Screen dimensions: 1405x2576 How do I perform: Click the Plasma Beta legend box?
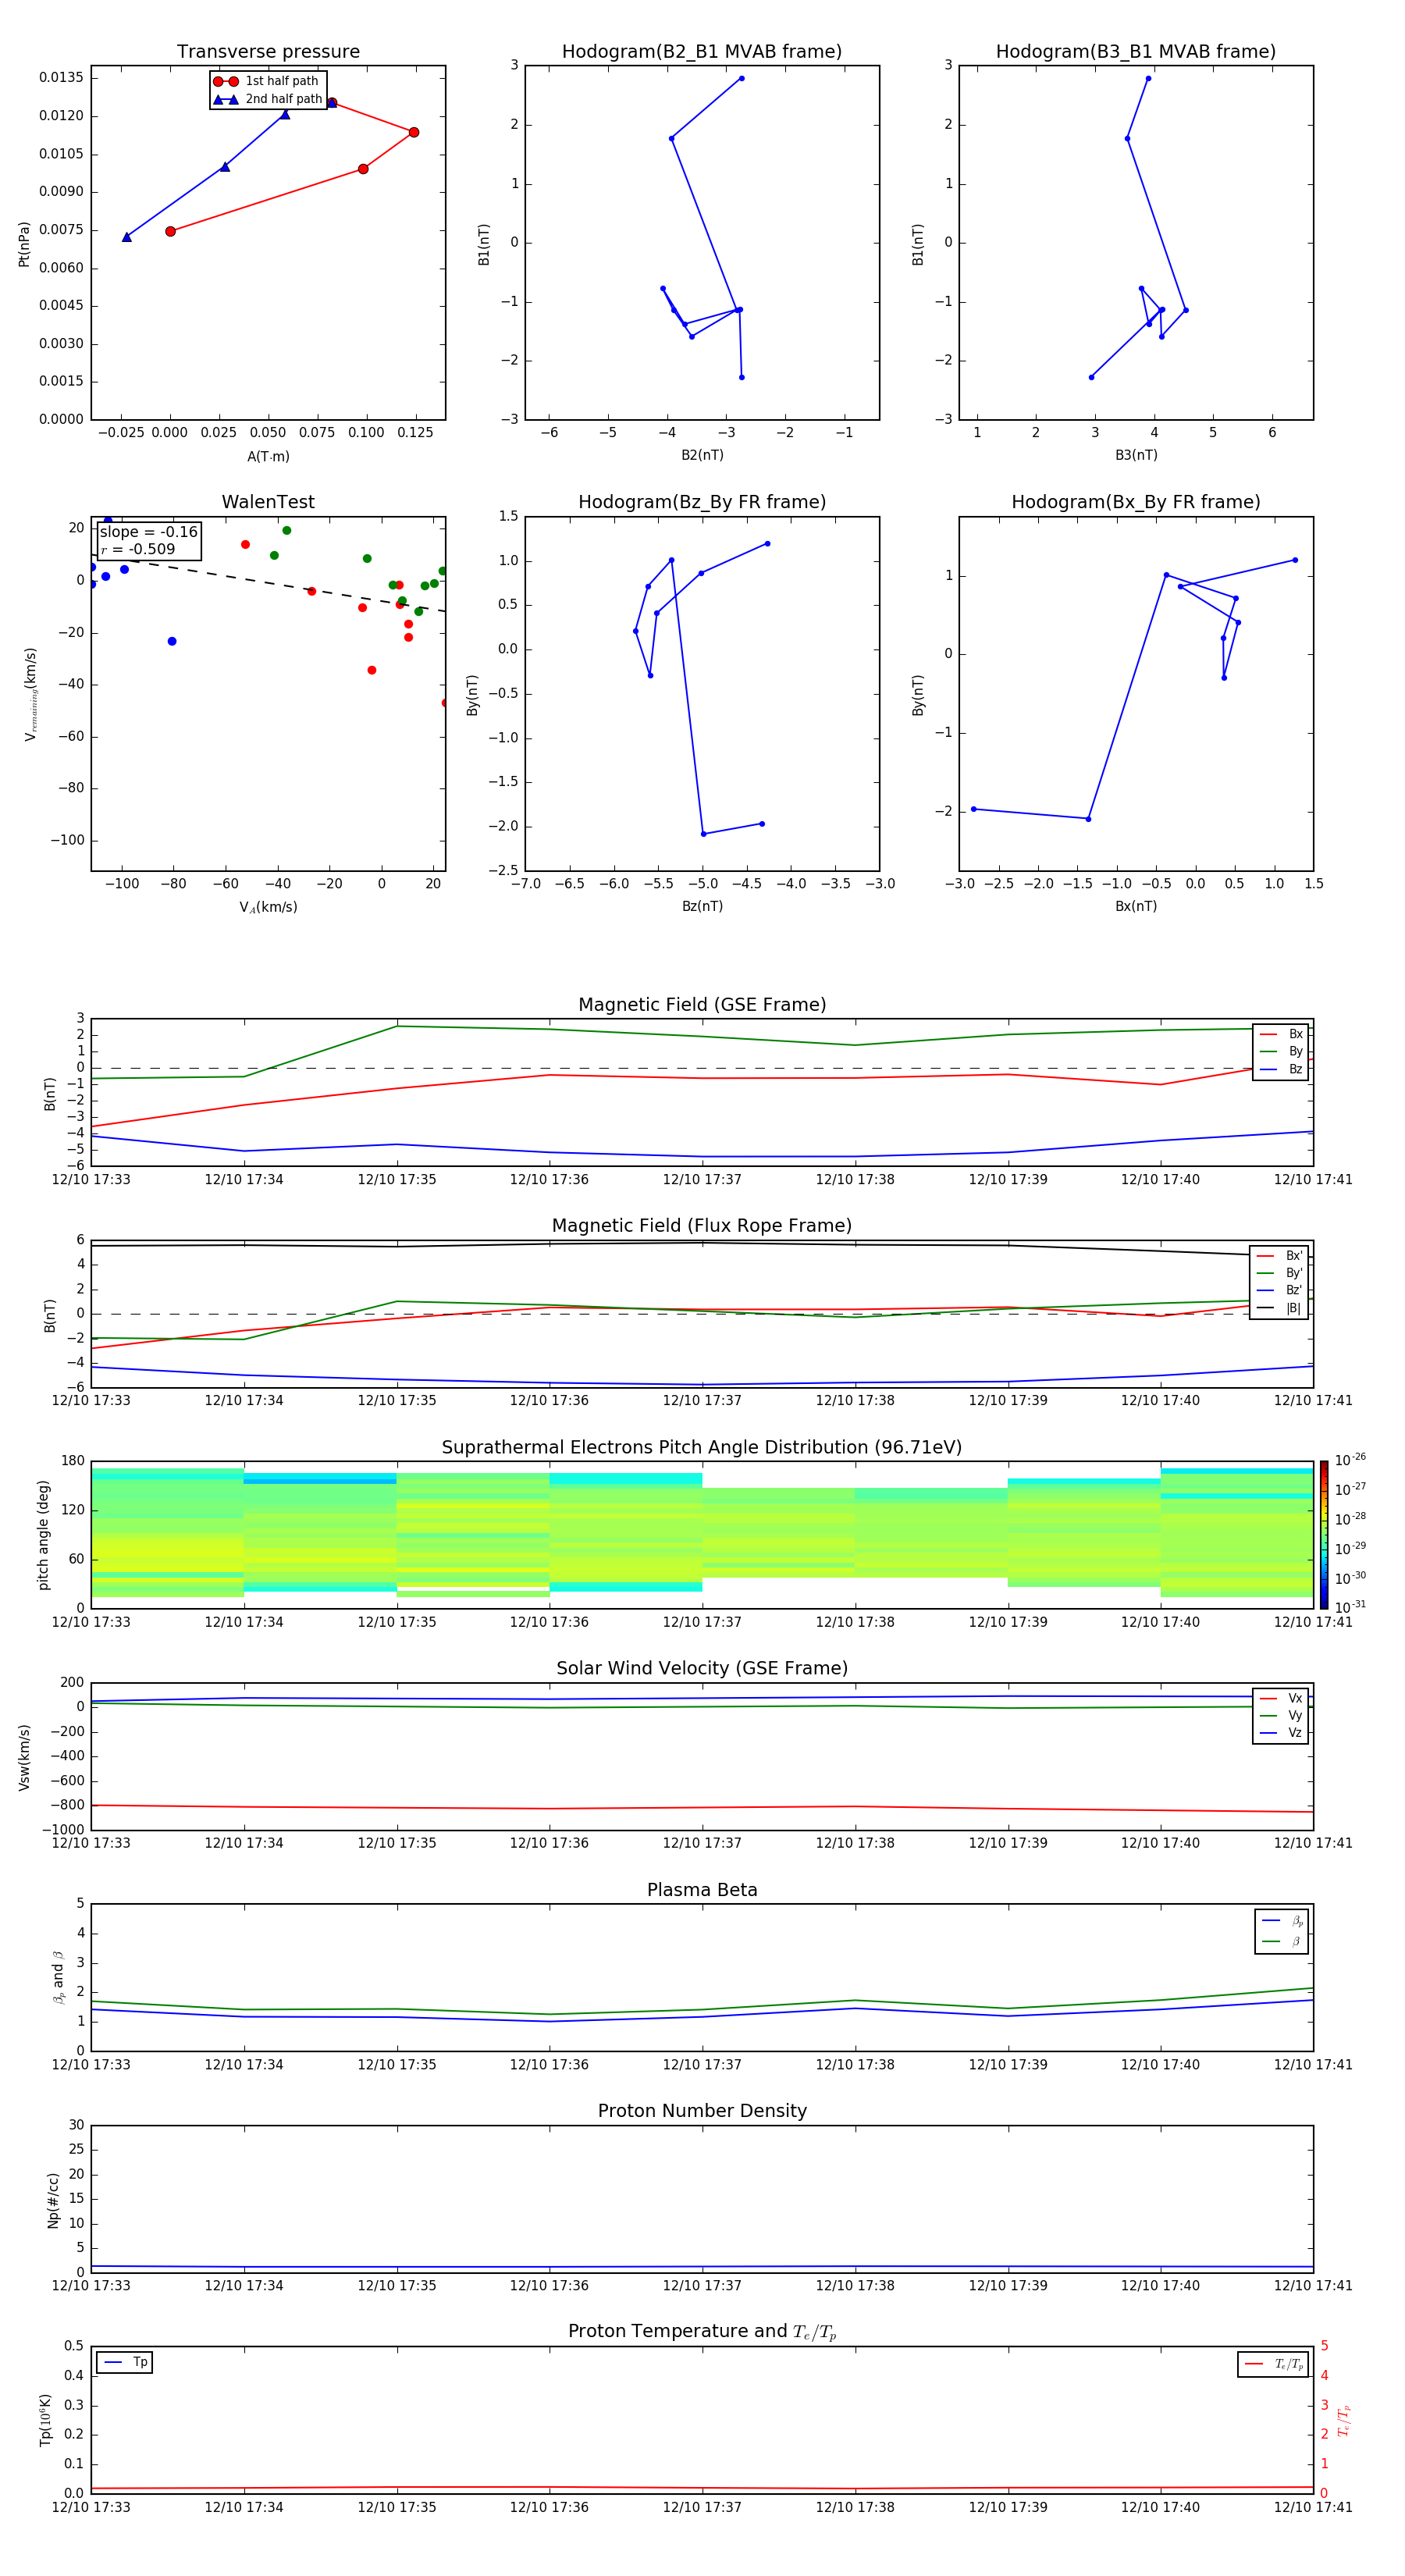[x=1281, y=1931]
